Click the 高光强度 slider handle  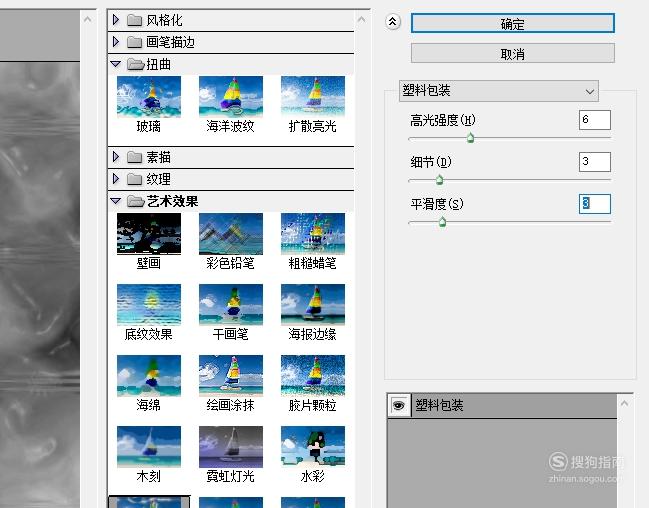tap(470, 138)
